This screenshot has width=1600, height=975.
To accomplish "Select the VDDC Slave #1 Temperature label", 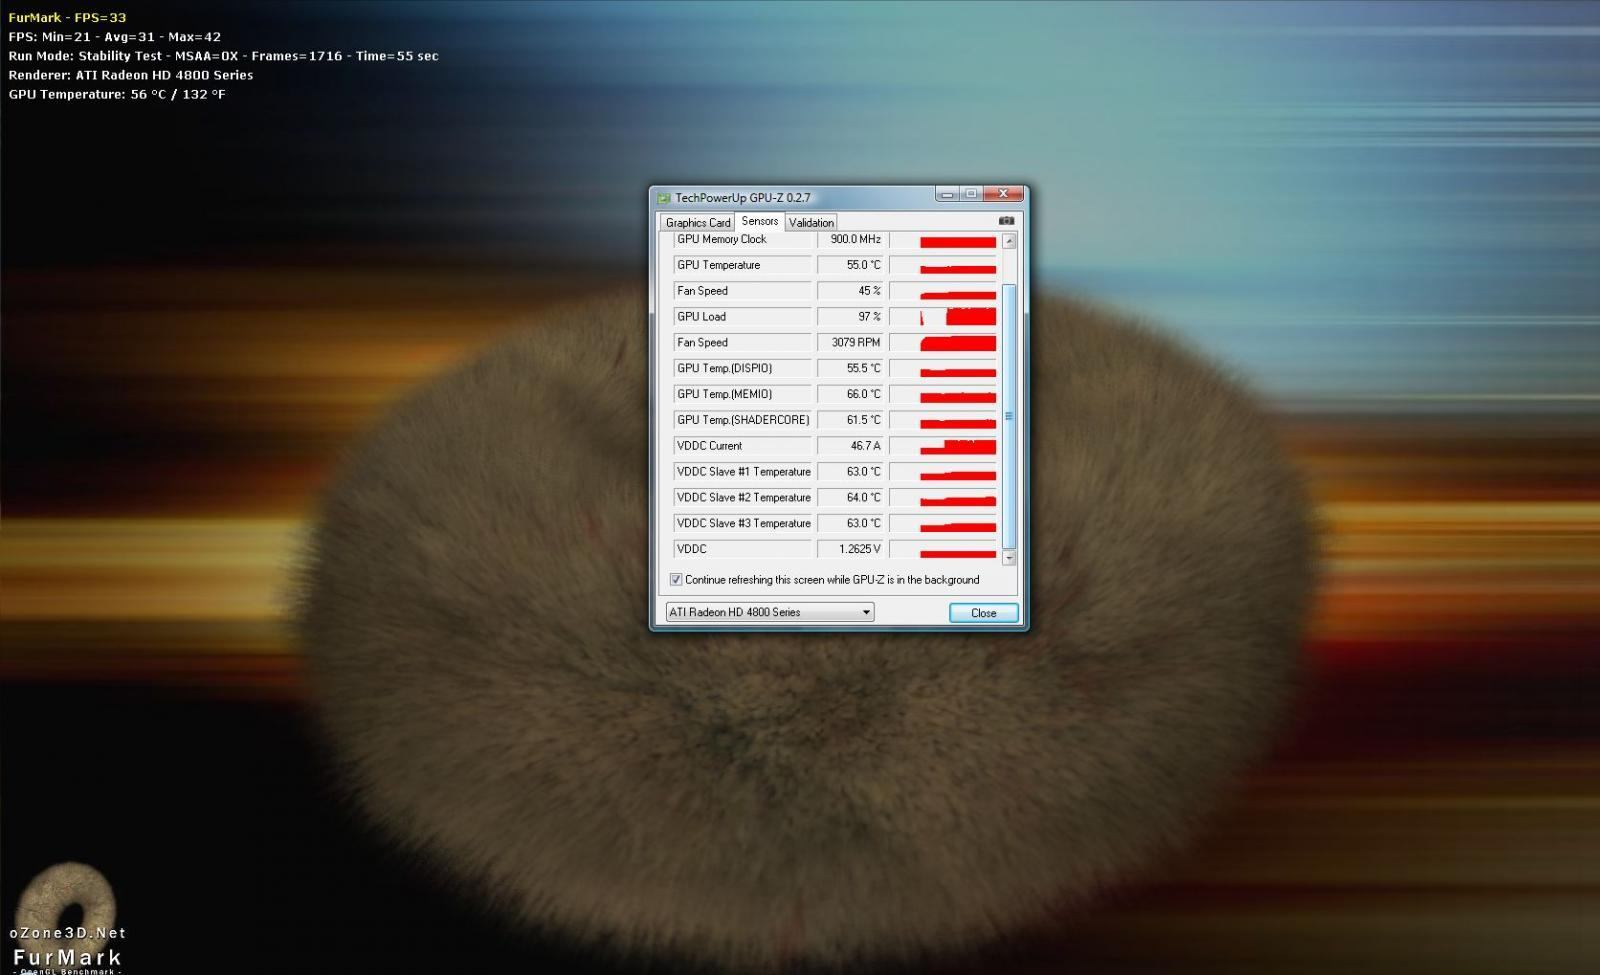I will 742,472.
